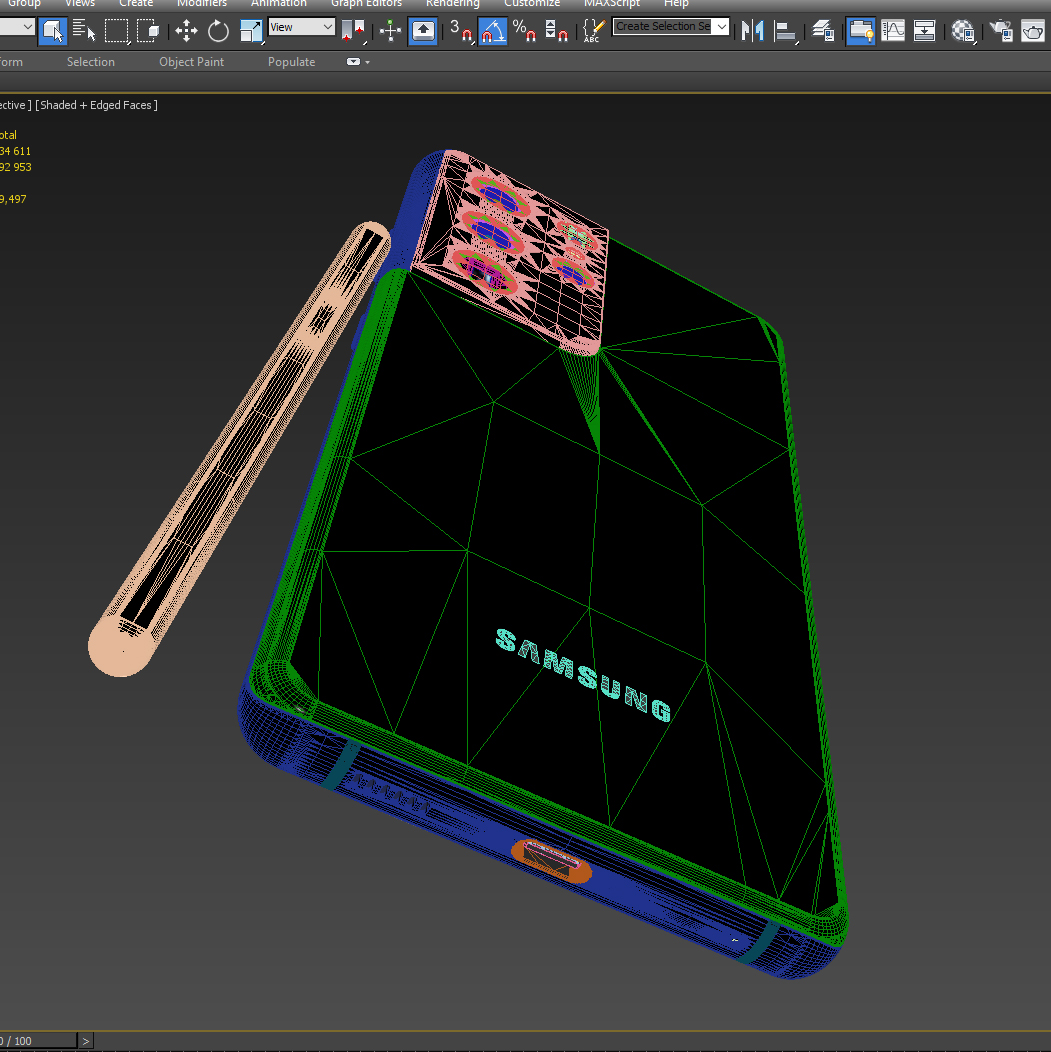
Task: Open the Object Paint ribbon tab
Action: click(191, 62)
